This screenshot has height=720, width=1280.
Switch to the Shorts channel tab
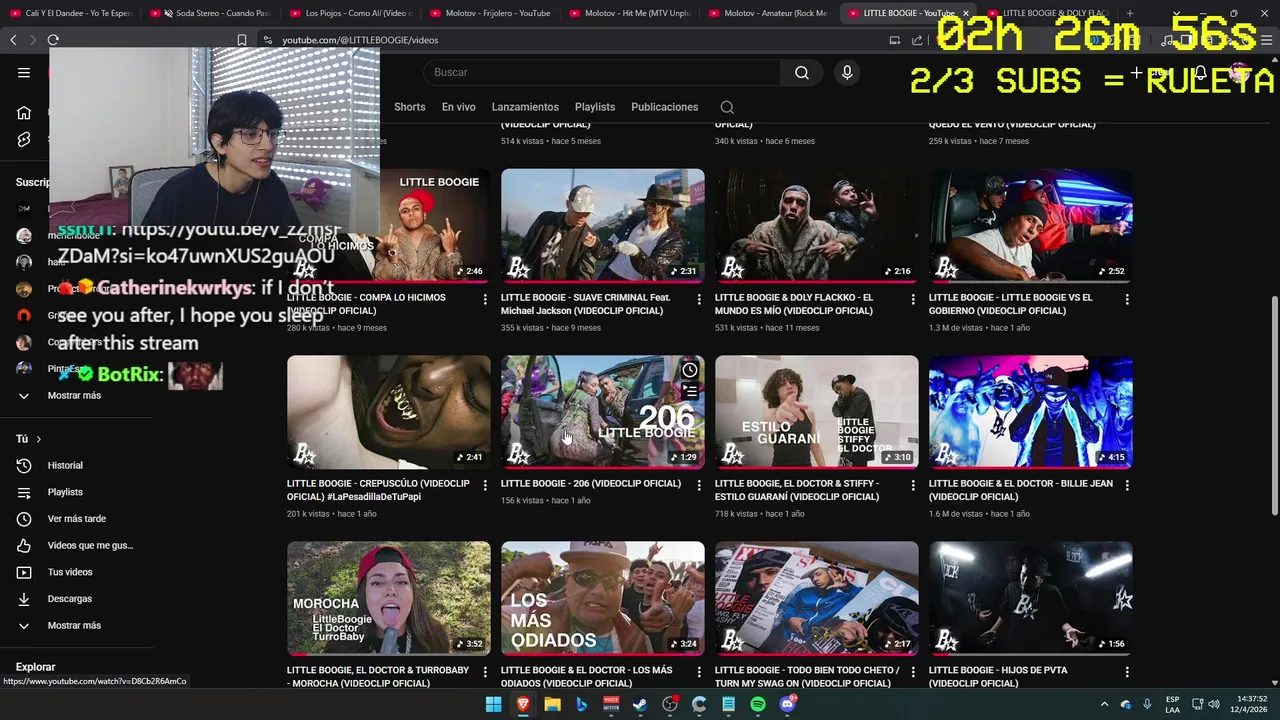[x=409, y=107]
